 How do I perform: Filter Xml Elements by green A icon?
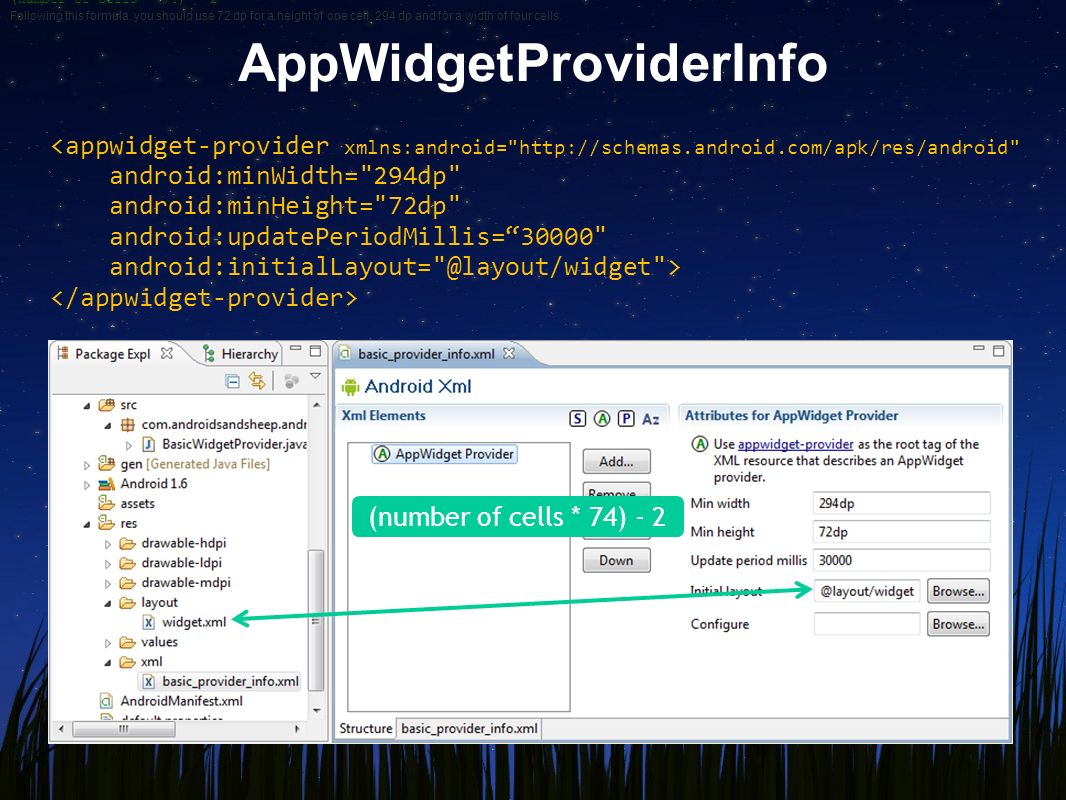coord(602,419)
